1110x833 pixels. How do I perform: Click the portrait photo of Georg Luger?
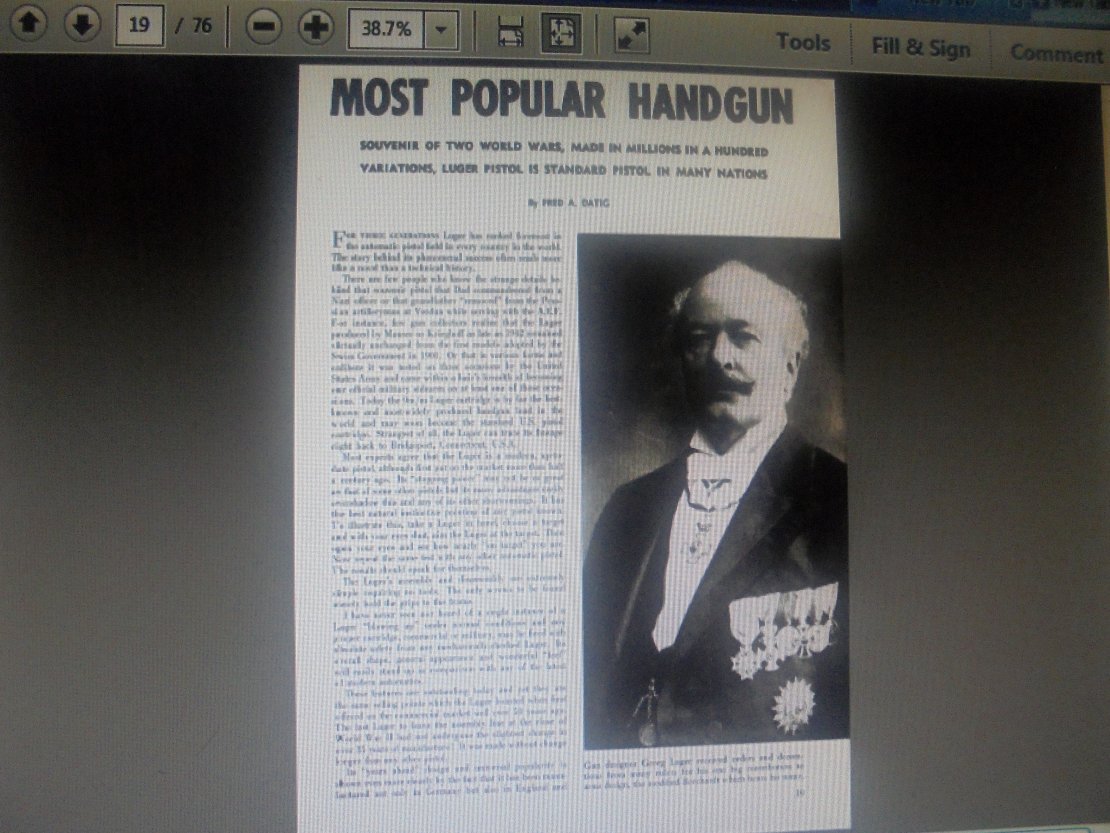pyautogui.click(x=713, y=491)
